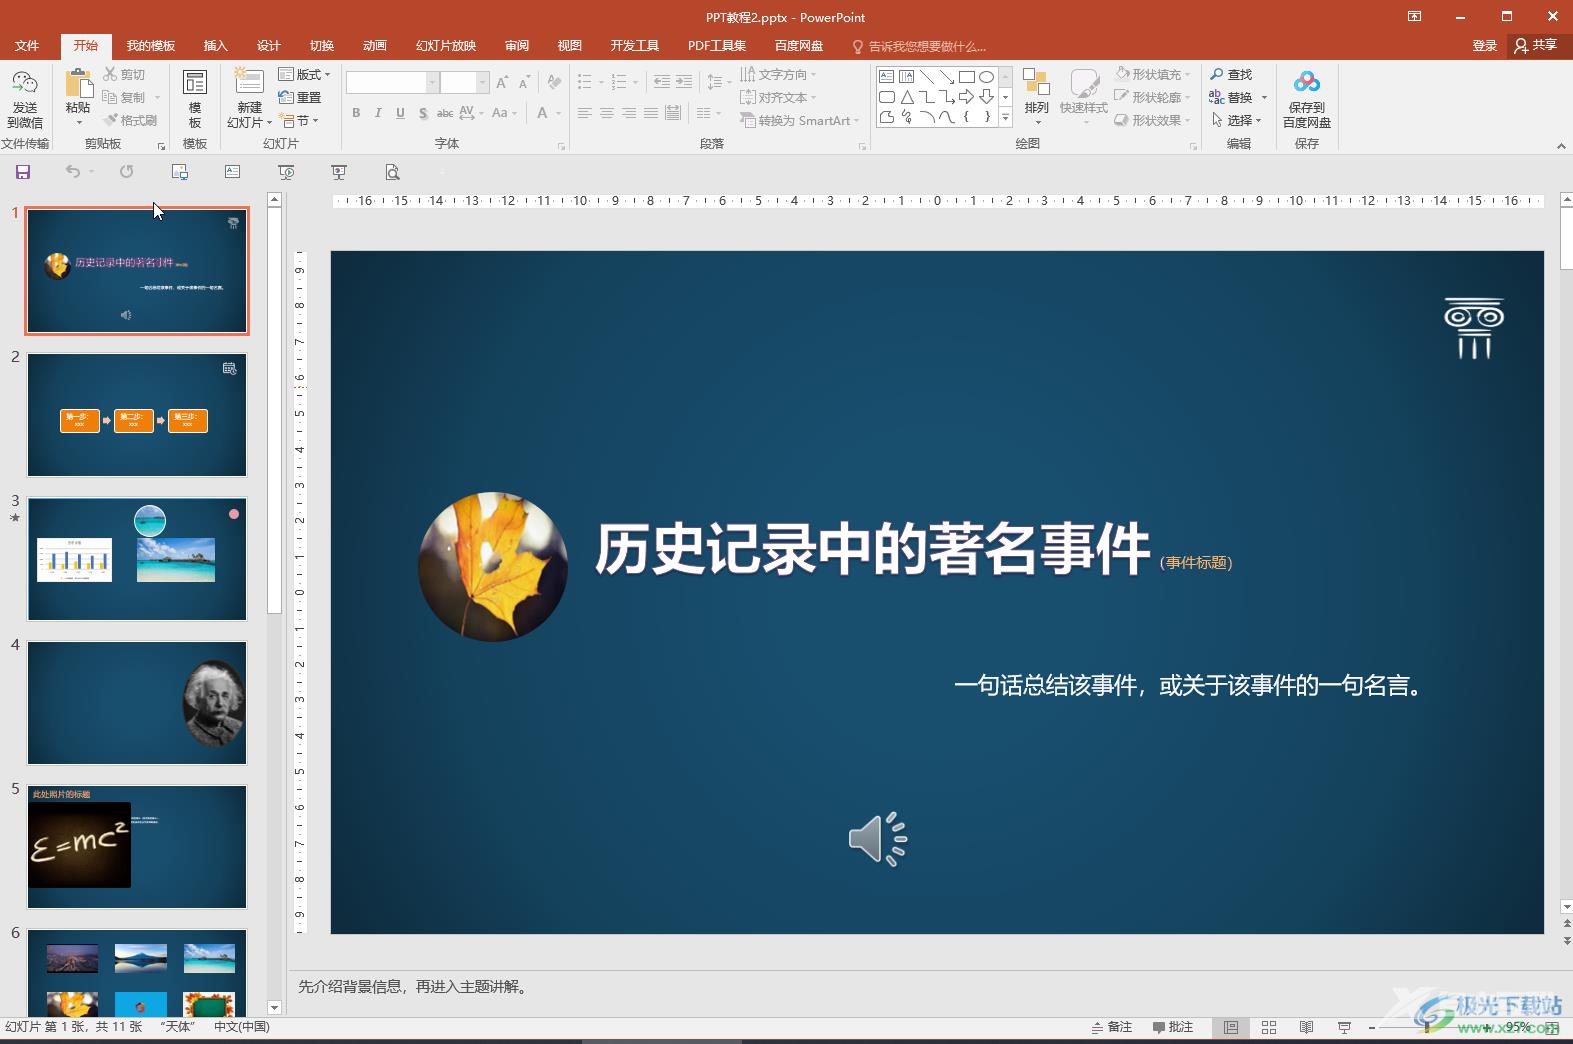Open the font size dropdown
1573x1044 pixels.
(x=483, y=83)
